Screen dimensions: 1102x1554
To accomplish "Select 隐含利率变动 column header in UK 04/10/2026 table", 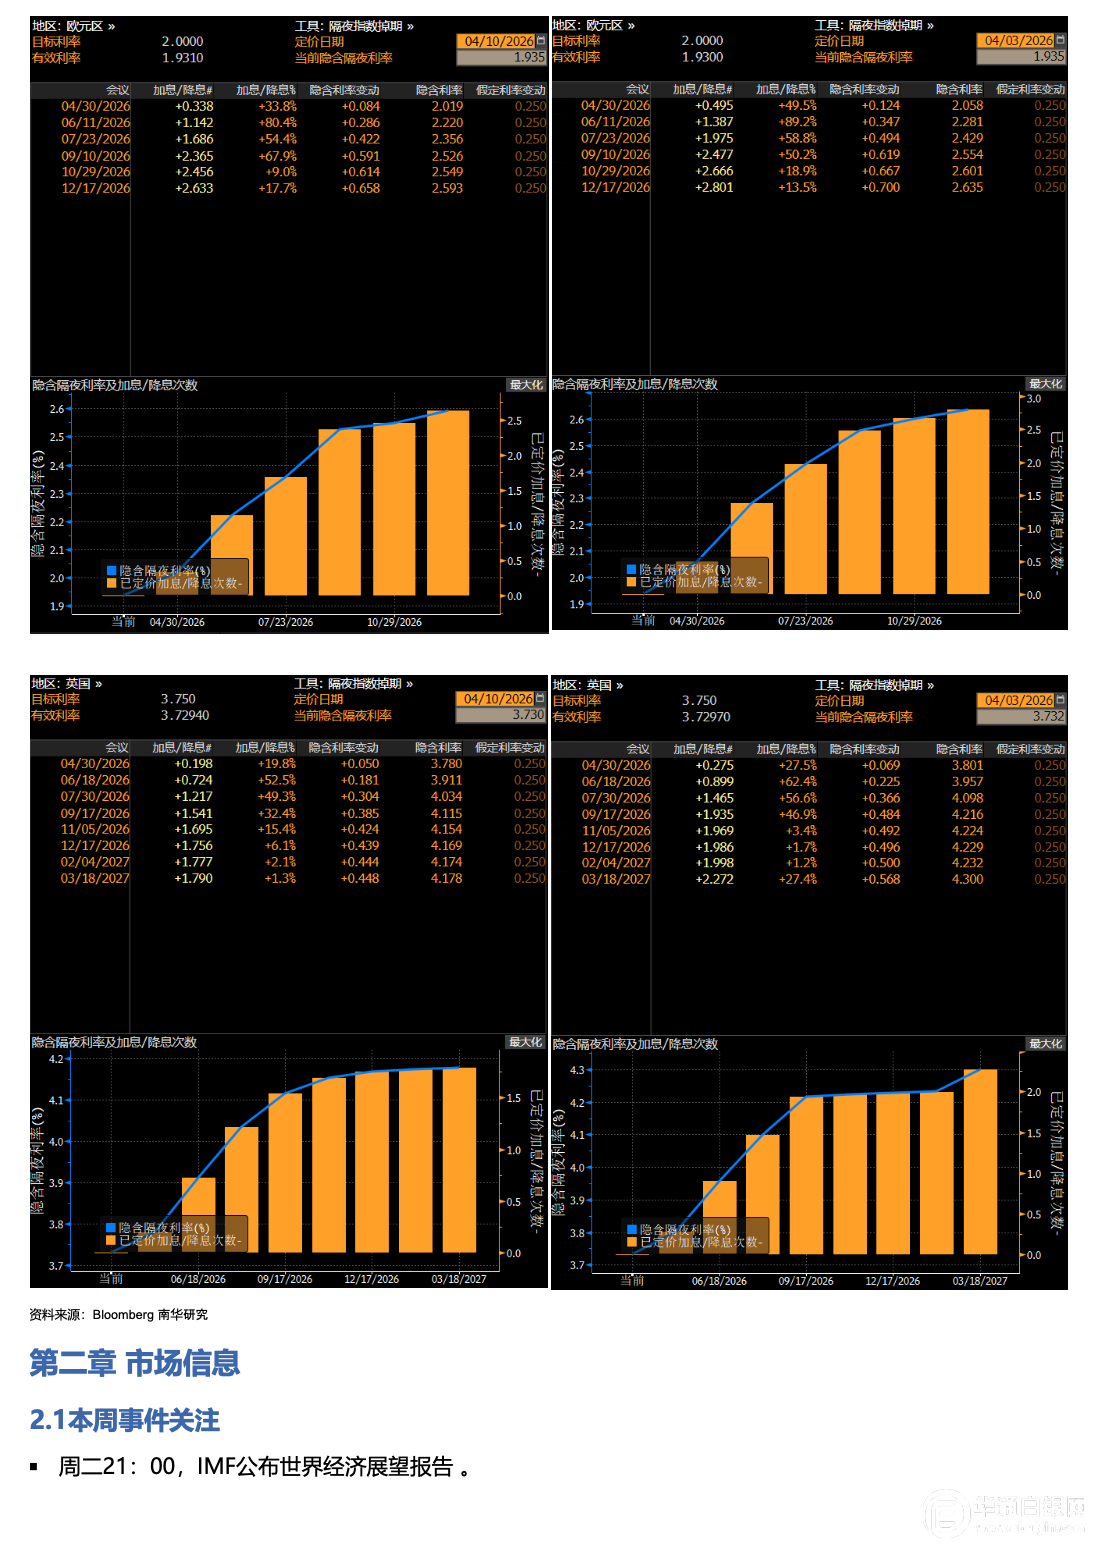I will click(343, 748).
